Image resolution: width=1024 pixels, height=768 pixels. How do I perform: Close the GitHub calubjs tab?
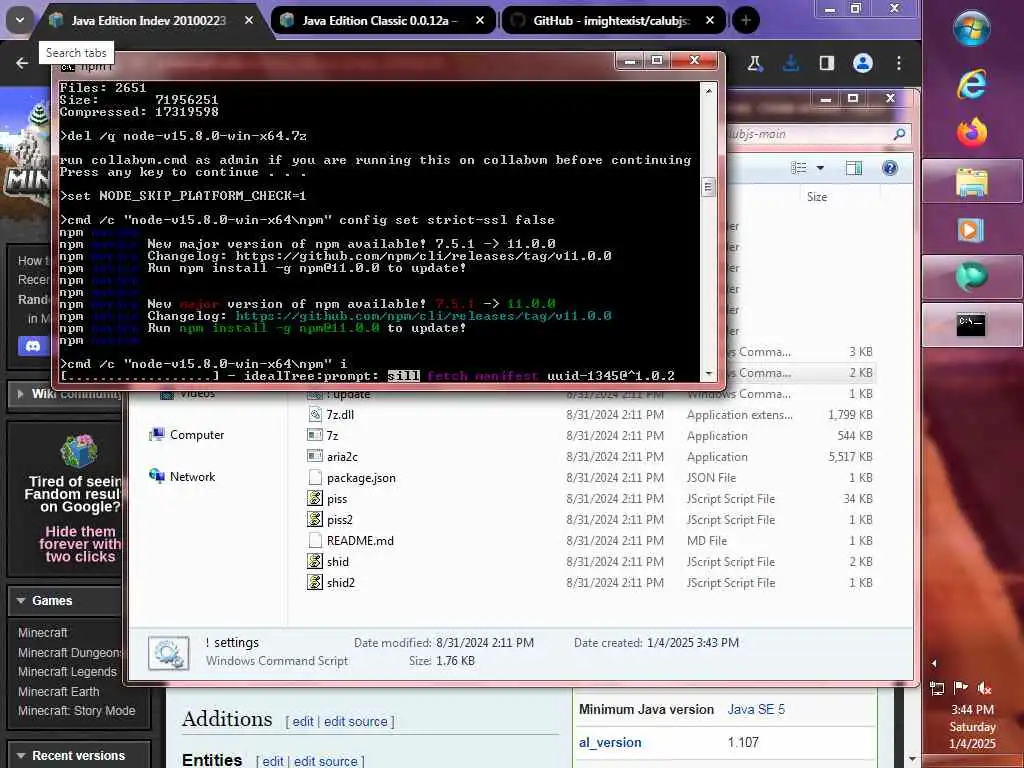(710, 21)
